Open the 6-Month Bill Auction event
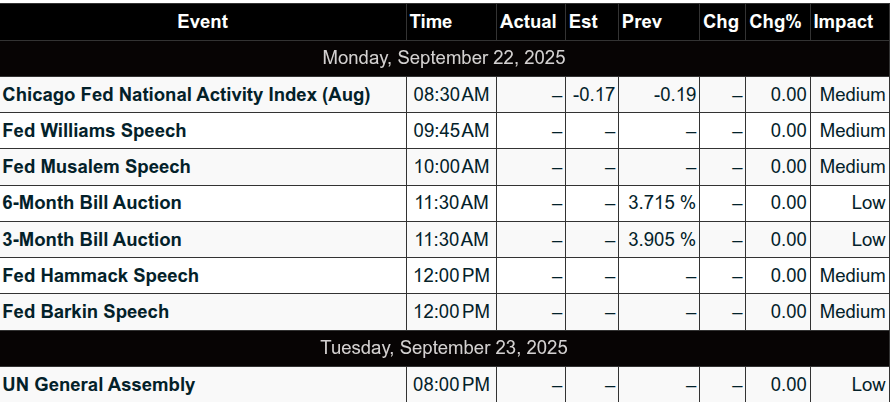The height and width of the screenshot is (402, 896). pos(93,203)
